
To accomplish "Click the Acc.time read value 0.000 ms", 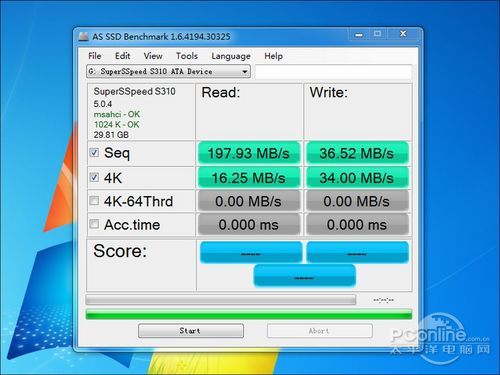I will (x=249, y=224).
